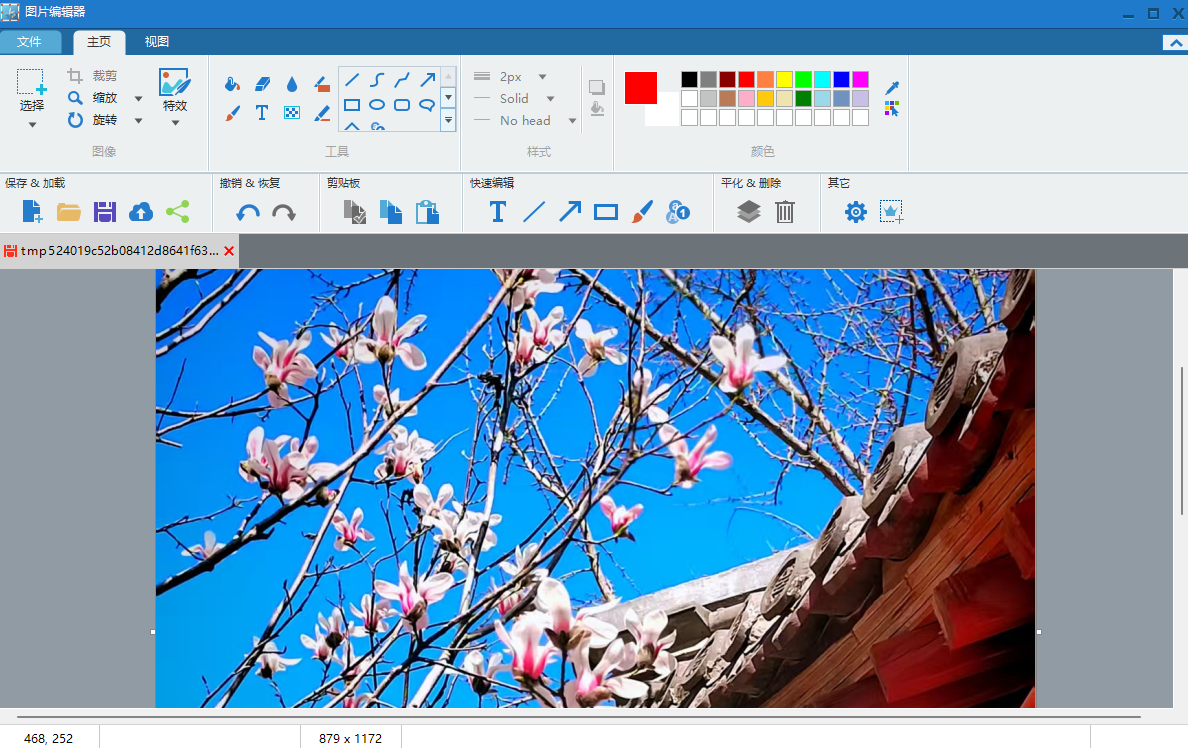
Task: Click the purple floppy-disk save icon
Action: [105, 211]
